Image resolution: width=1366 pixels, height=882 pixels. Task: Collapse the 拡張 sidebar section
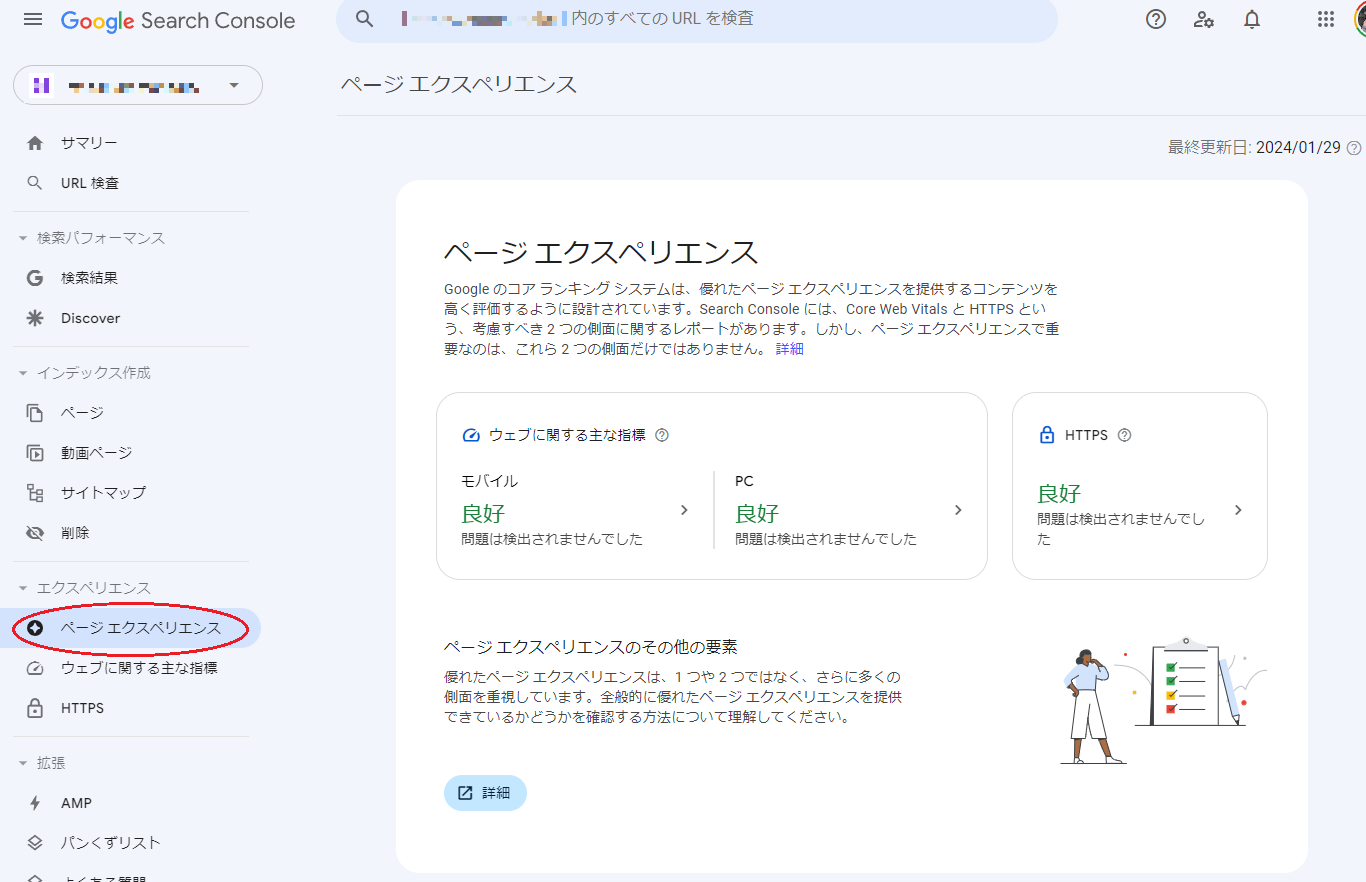[24, 762]
